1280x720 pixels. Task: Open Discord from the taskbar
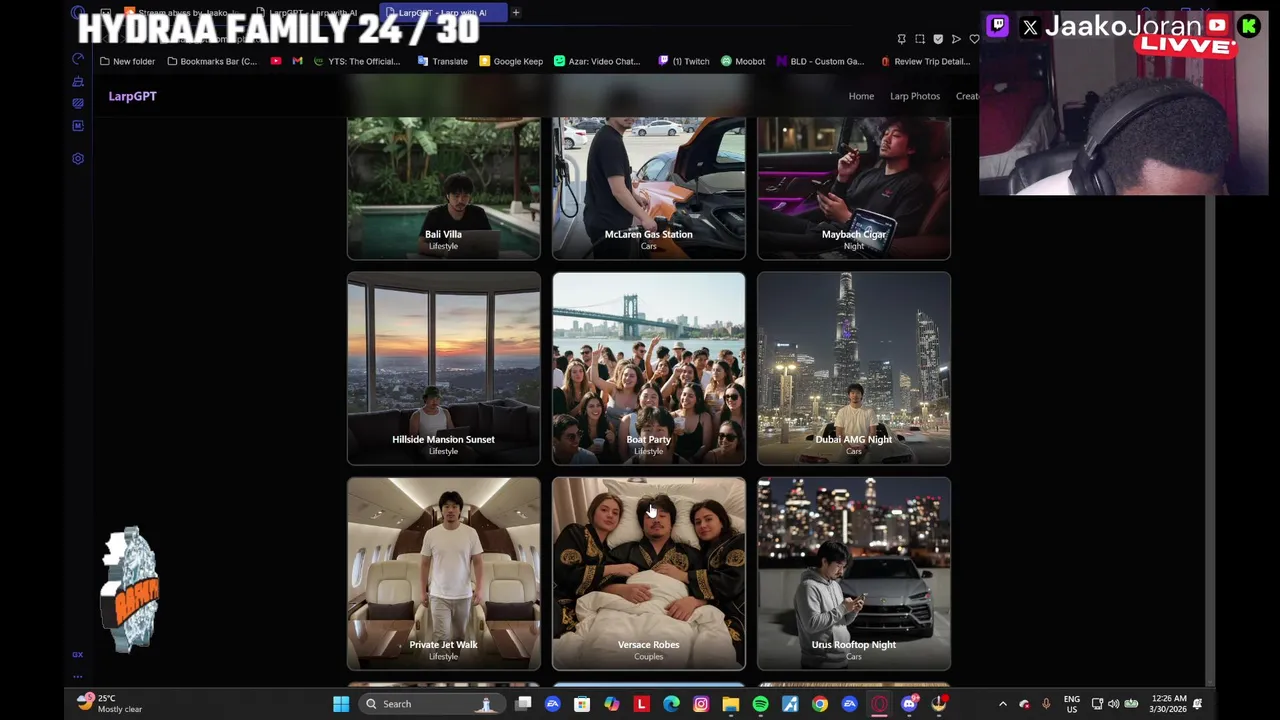[909, 704]
